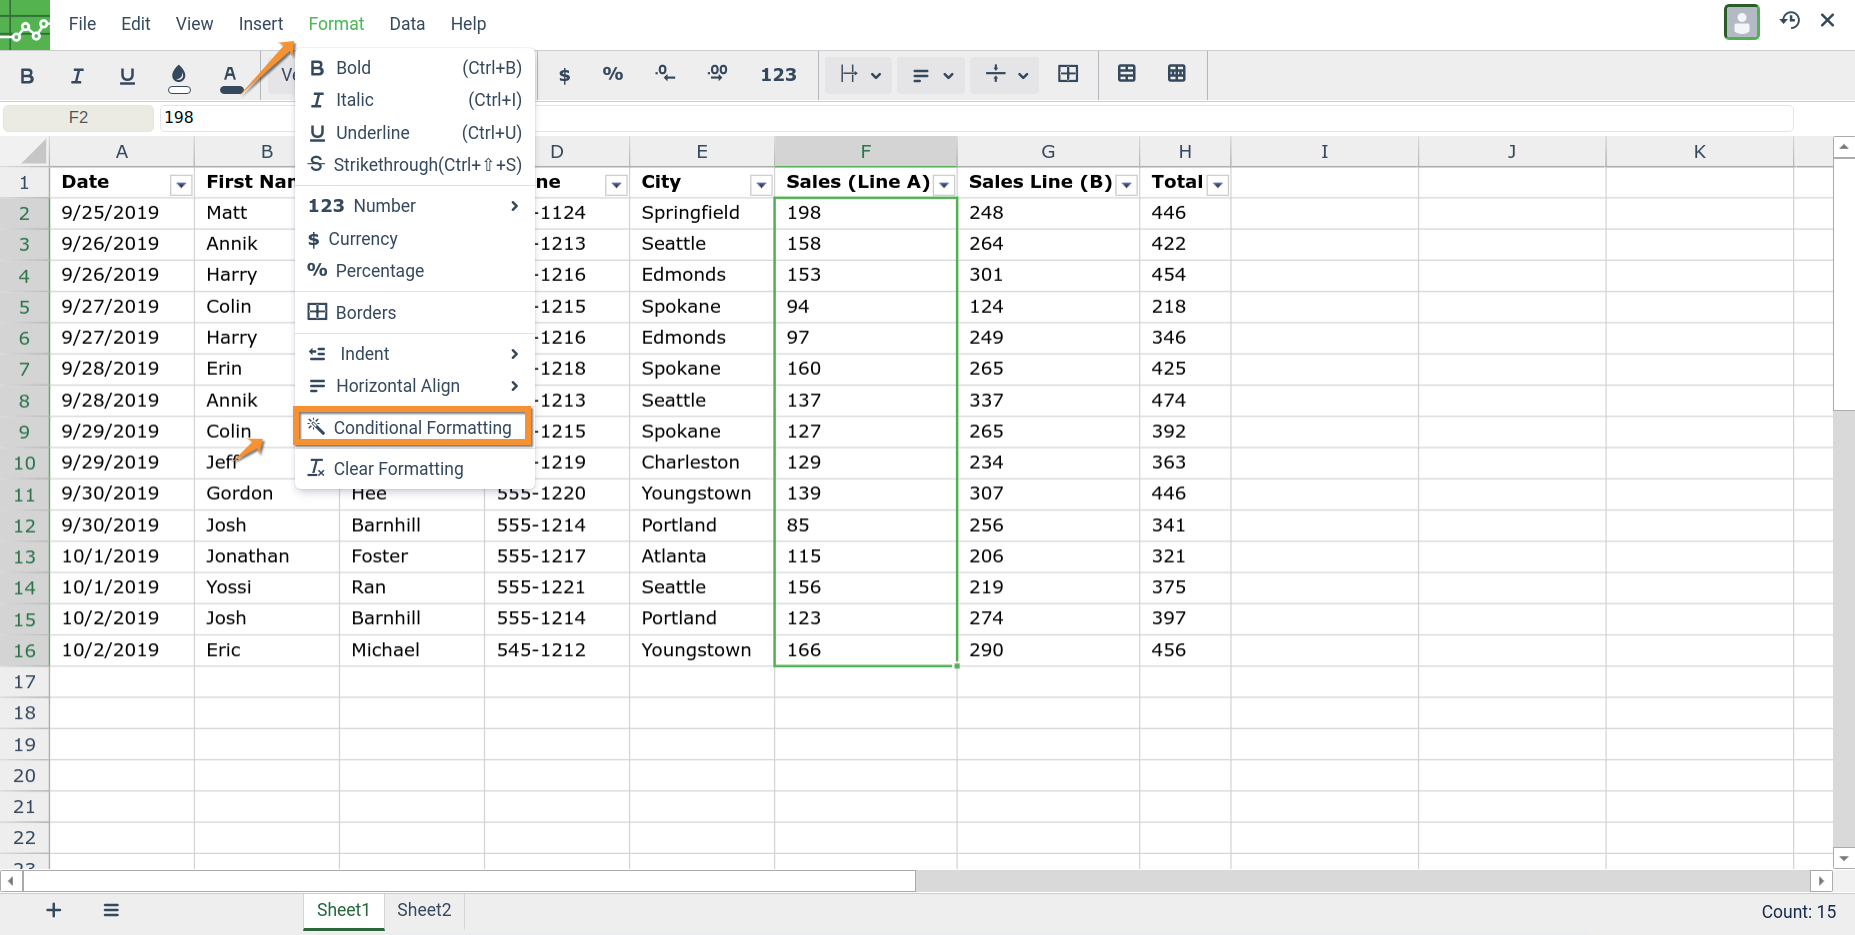Toggle bold in the toolbar
This screenshot has width=1855, height=935.
pyautogui.click(x=27, y=76)
